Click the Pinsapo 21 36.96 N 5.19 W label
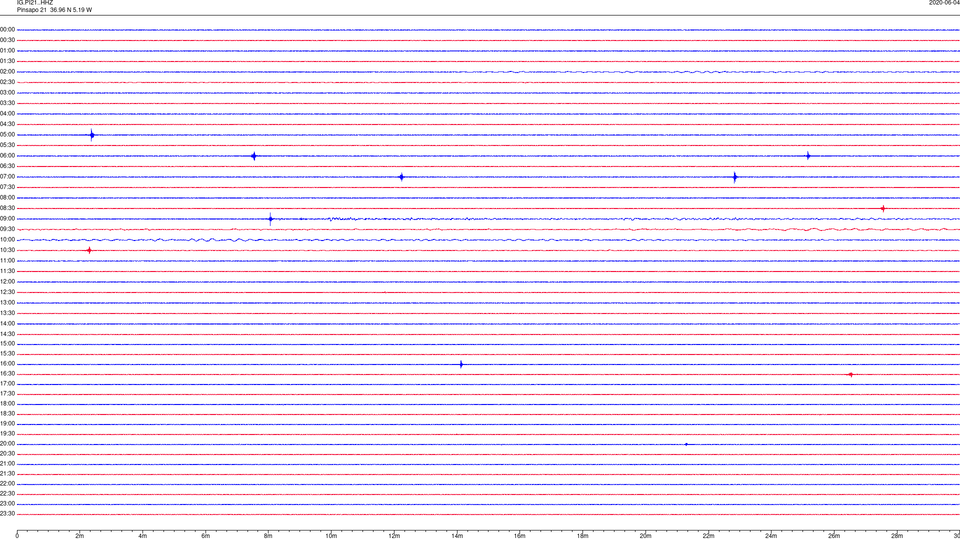960x540 pixels. 54,10
